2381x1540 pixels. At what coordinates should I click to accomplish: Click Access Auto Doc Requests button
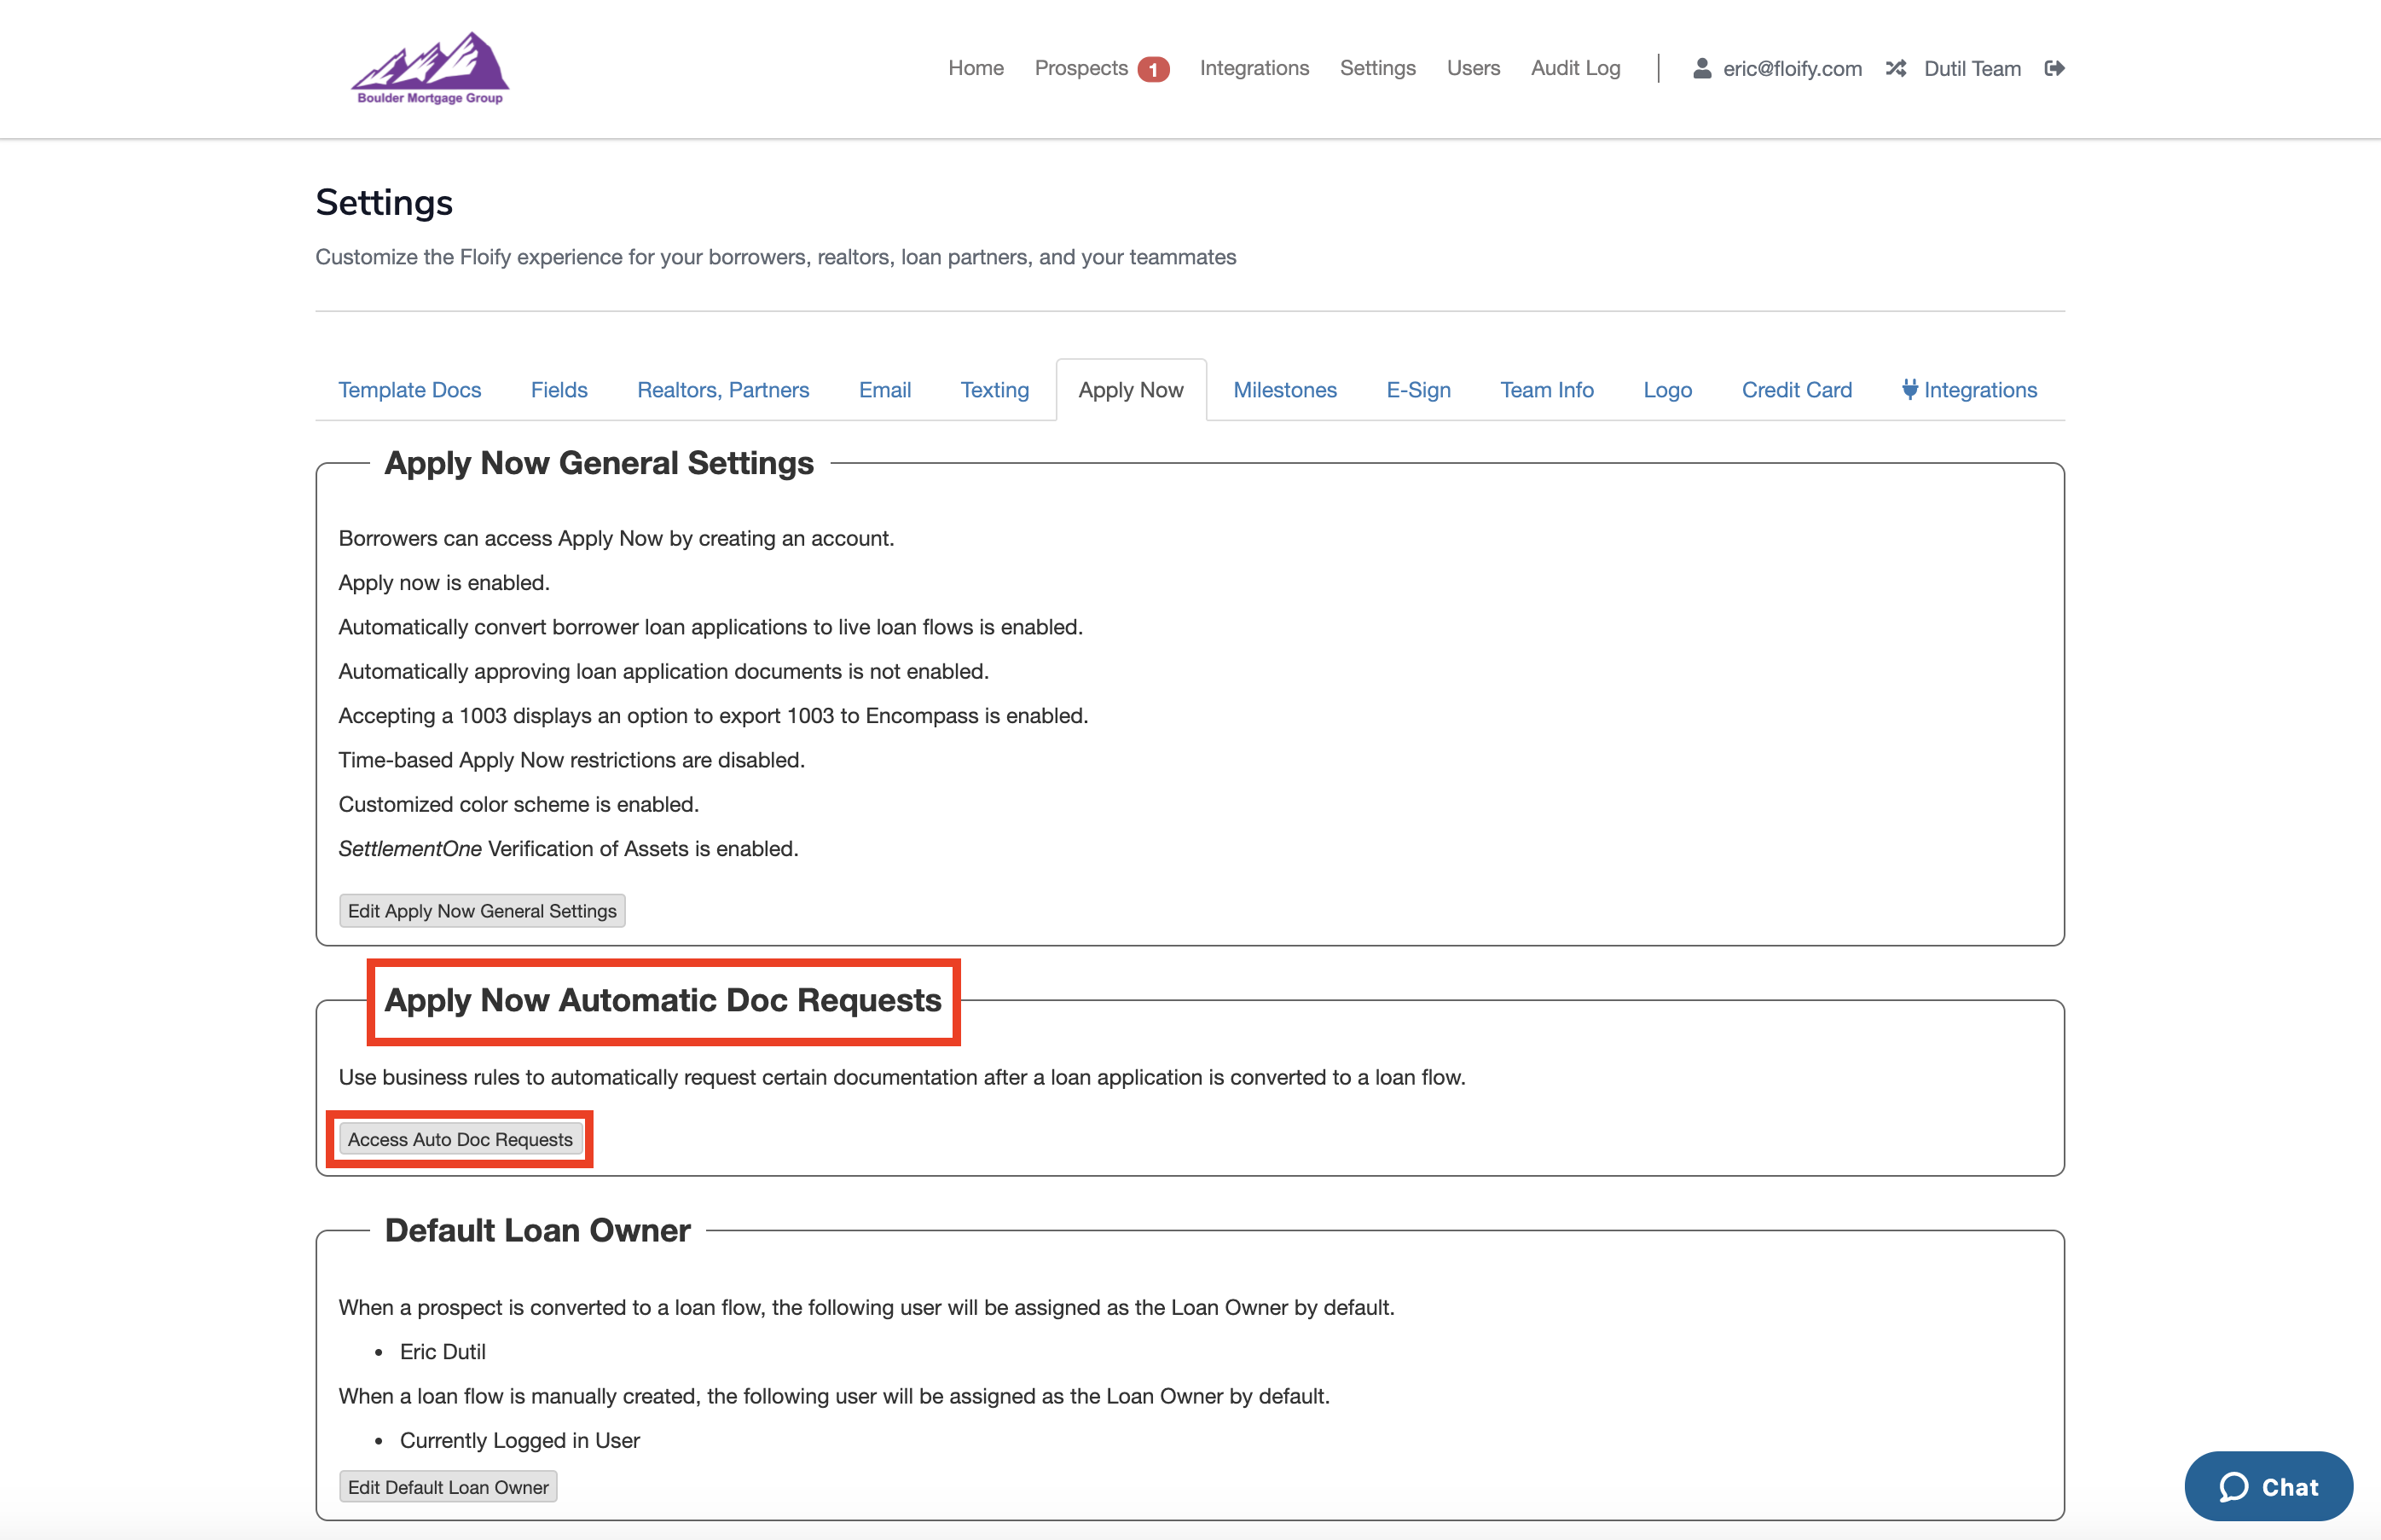point(460,1139)
